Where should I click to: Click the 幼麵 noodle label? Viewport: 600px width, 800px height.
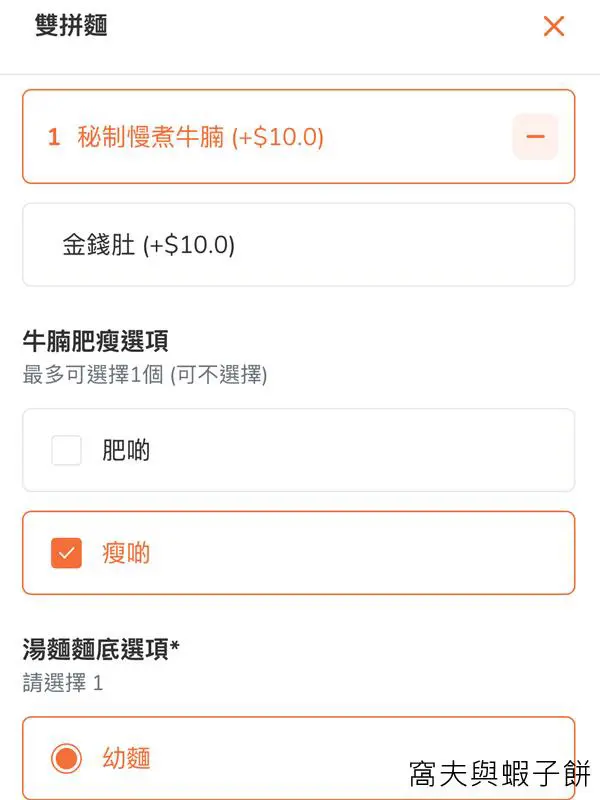pos(126,759)
